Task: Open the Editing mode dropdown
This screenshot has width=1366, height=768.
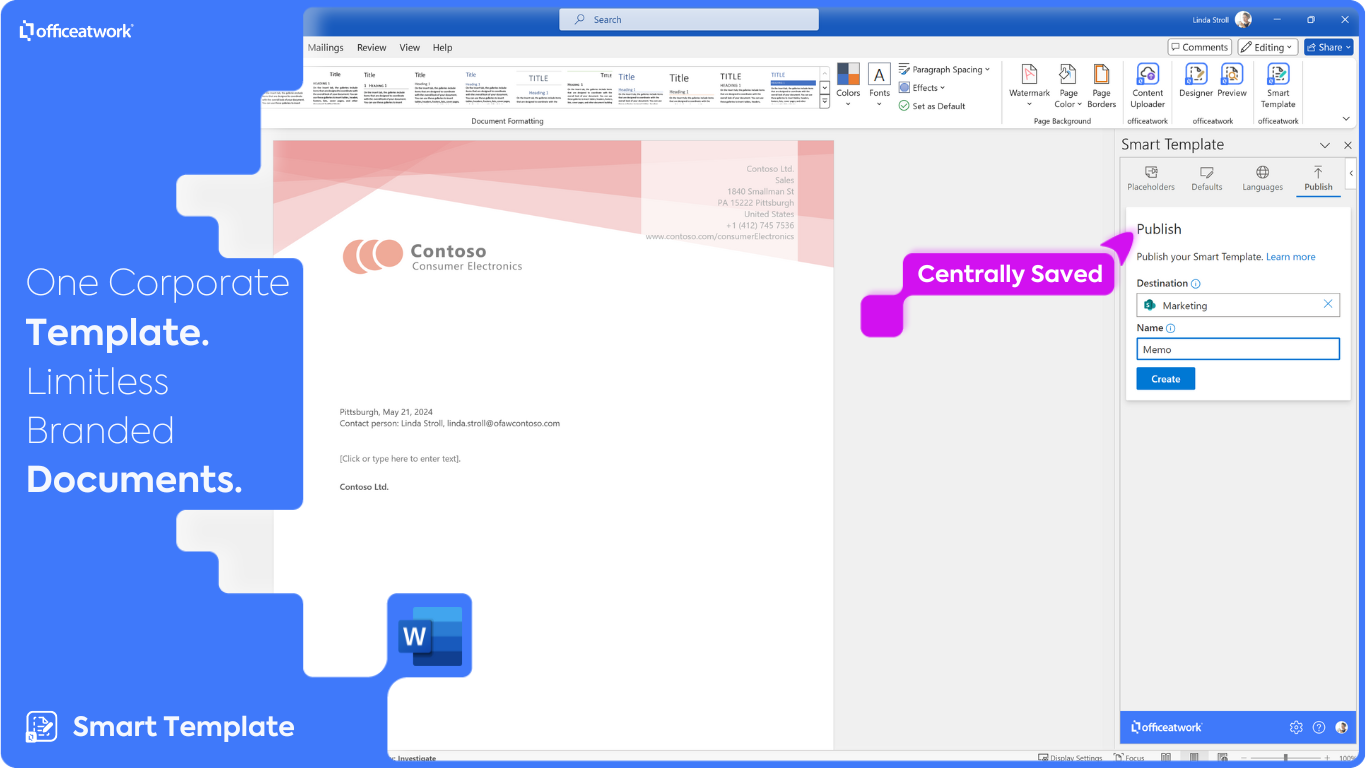Action: pyautogui.click(x=1267, y=47)
